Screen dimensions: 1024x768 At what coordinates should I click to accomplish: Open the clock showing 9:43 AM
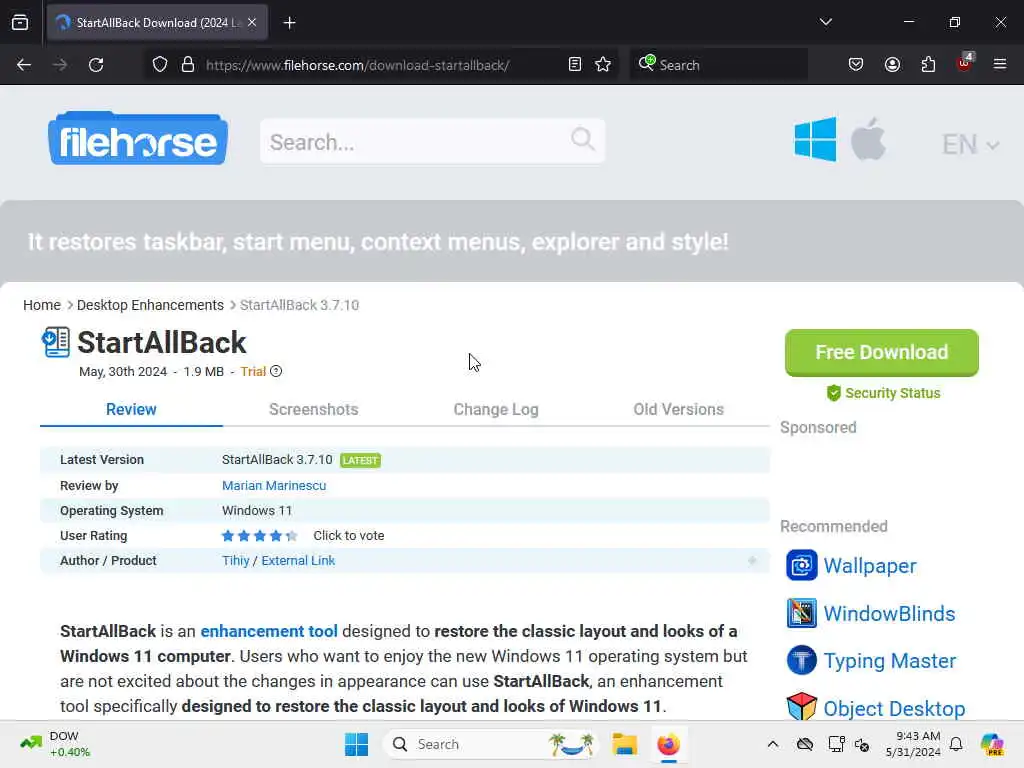click(x=912, y=744)
